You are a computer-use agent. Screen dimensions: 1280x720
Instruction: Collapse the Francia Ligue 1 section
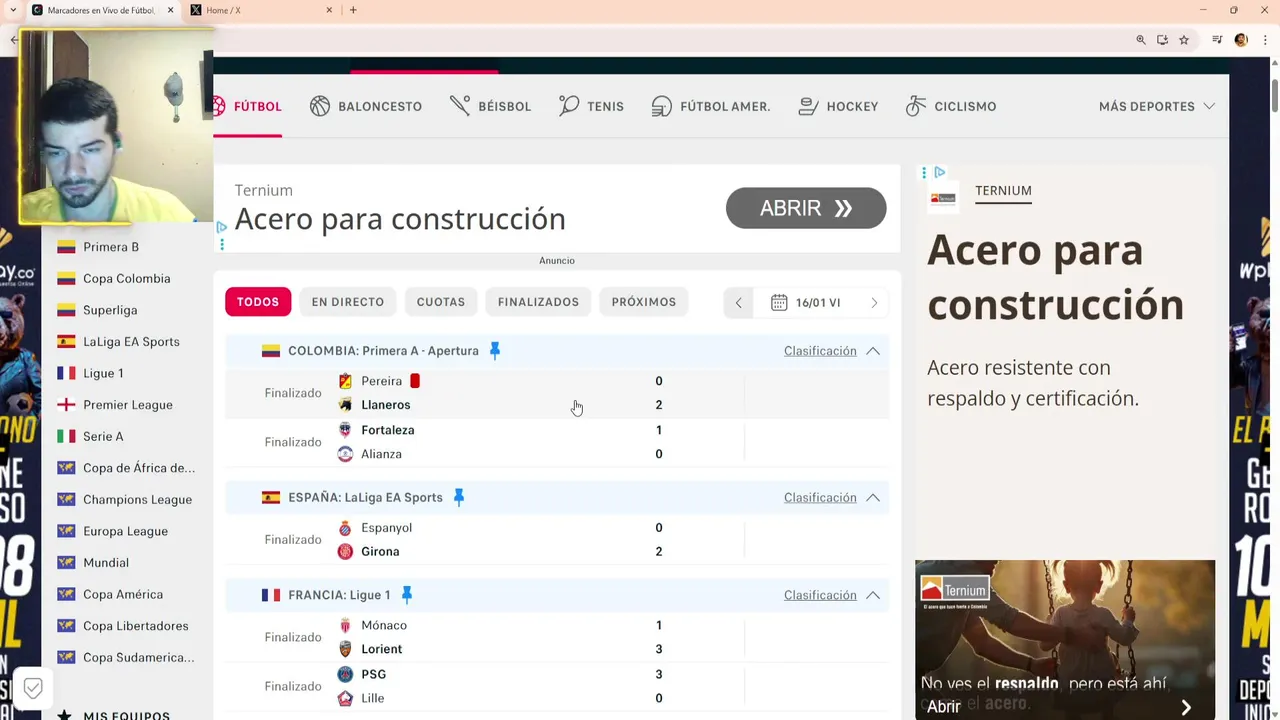[x=873, y=595]
